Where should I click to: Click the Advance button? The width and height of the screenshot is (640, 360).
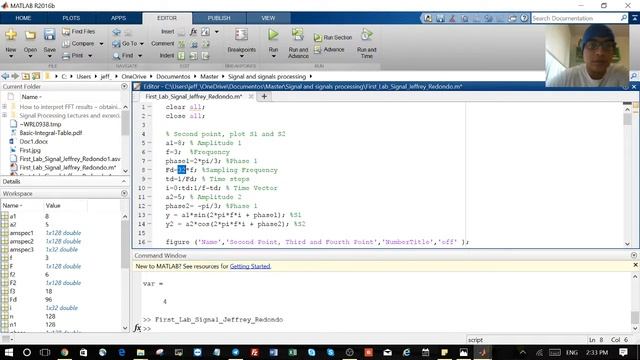tap(329, 49)
